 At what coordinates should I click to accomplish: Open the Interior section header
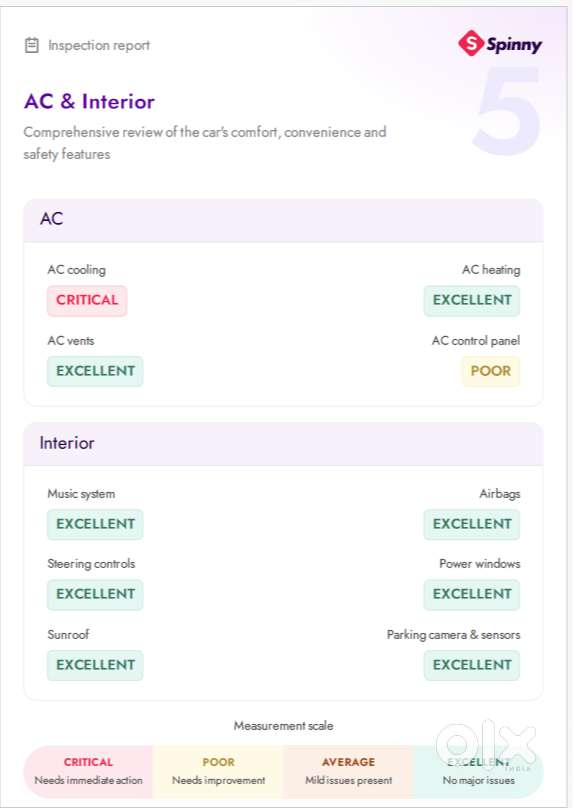coord(283,444)
